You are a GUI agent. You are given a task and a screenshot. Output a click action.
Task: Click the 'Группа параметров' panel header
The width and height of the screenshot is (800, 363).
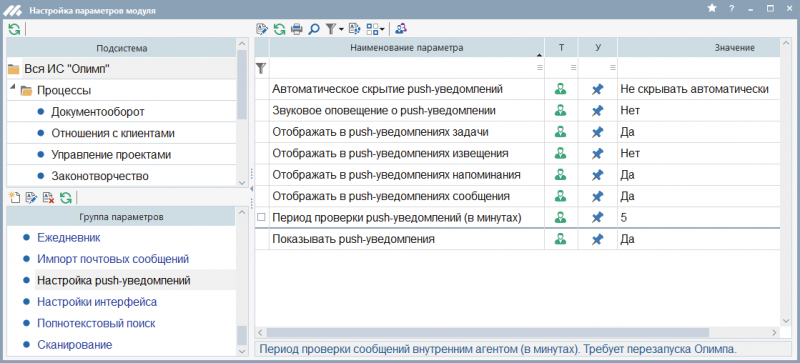point(121,217)
